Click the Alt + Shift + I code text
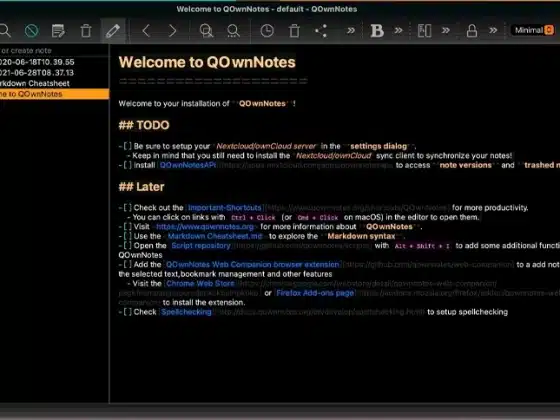 (422, 246)
